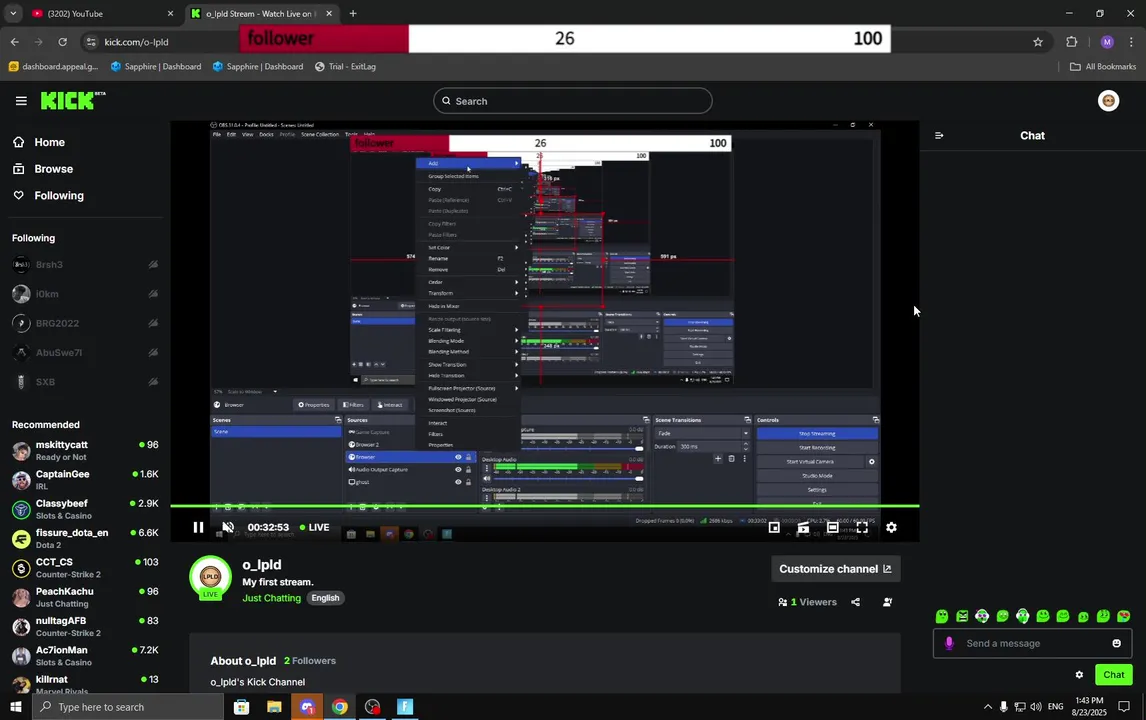The width and height of the screenshot is (1146, 720).
Task: Click the Kick Search field
Action: tap(572, 101)
